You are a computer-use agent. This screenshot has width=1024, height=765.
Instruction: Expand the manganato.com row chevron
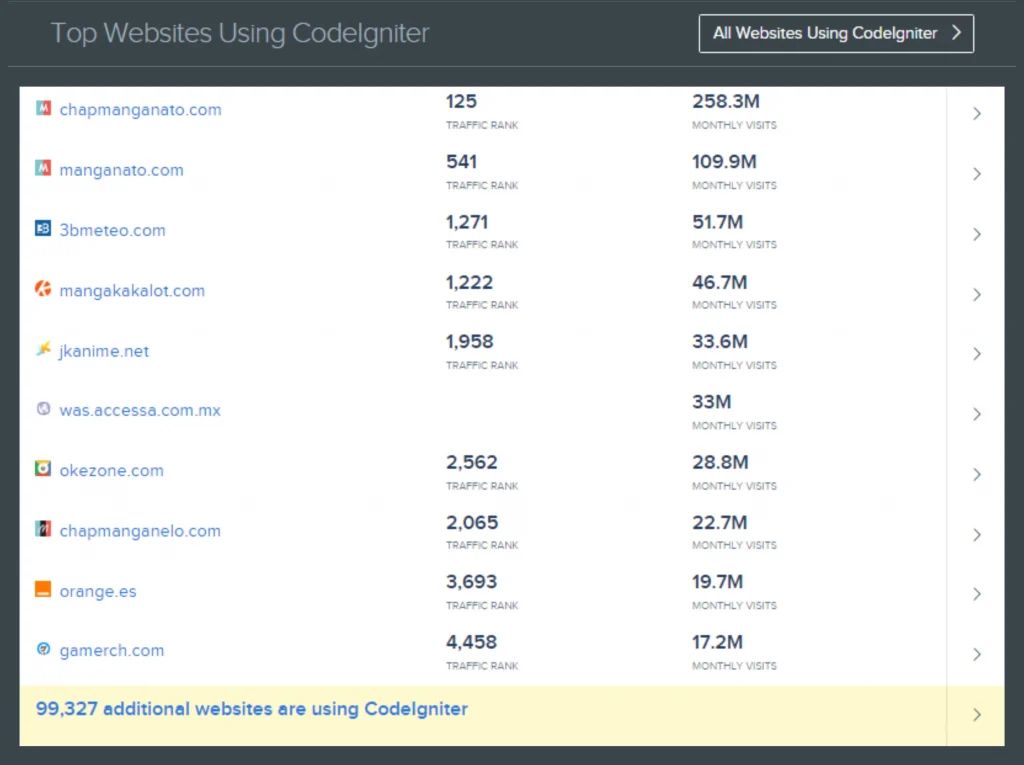click(976, 174)
